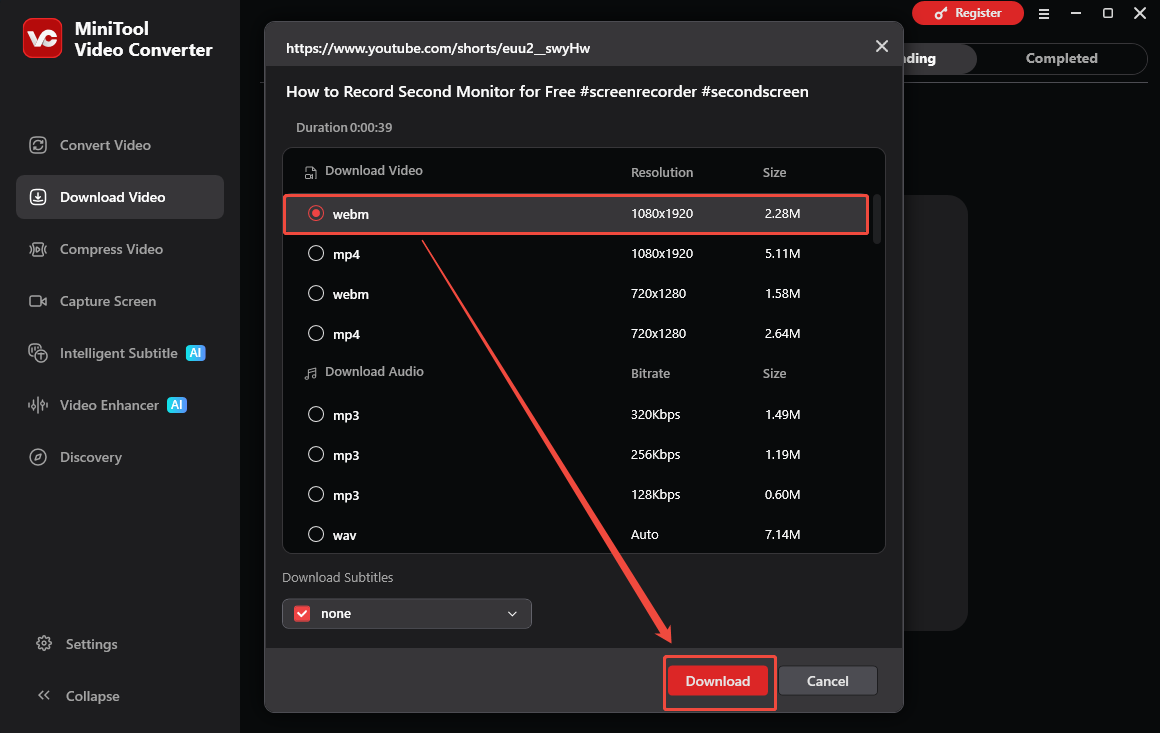Click the Register button
1160x733 pixels.
coord(968,13)
